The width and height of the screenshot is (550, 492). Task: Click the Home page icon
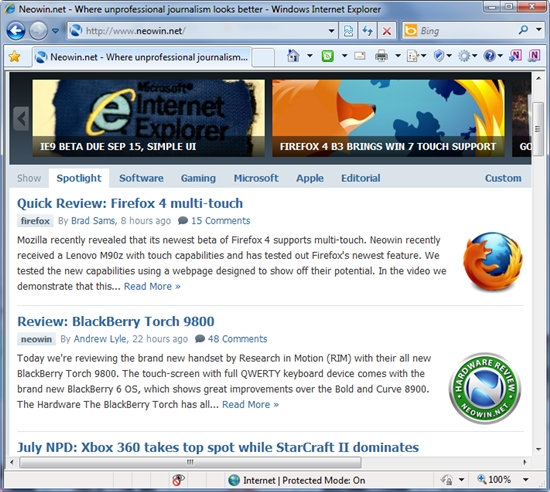293,56
